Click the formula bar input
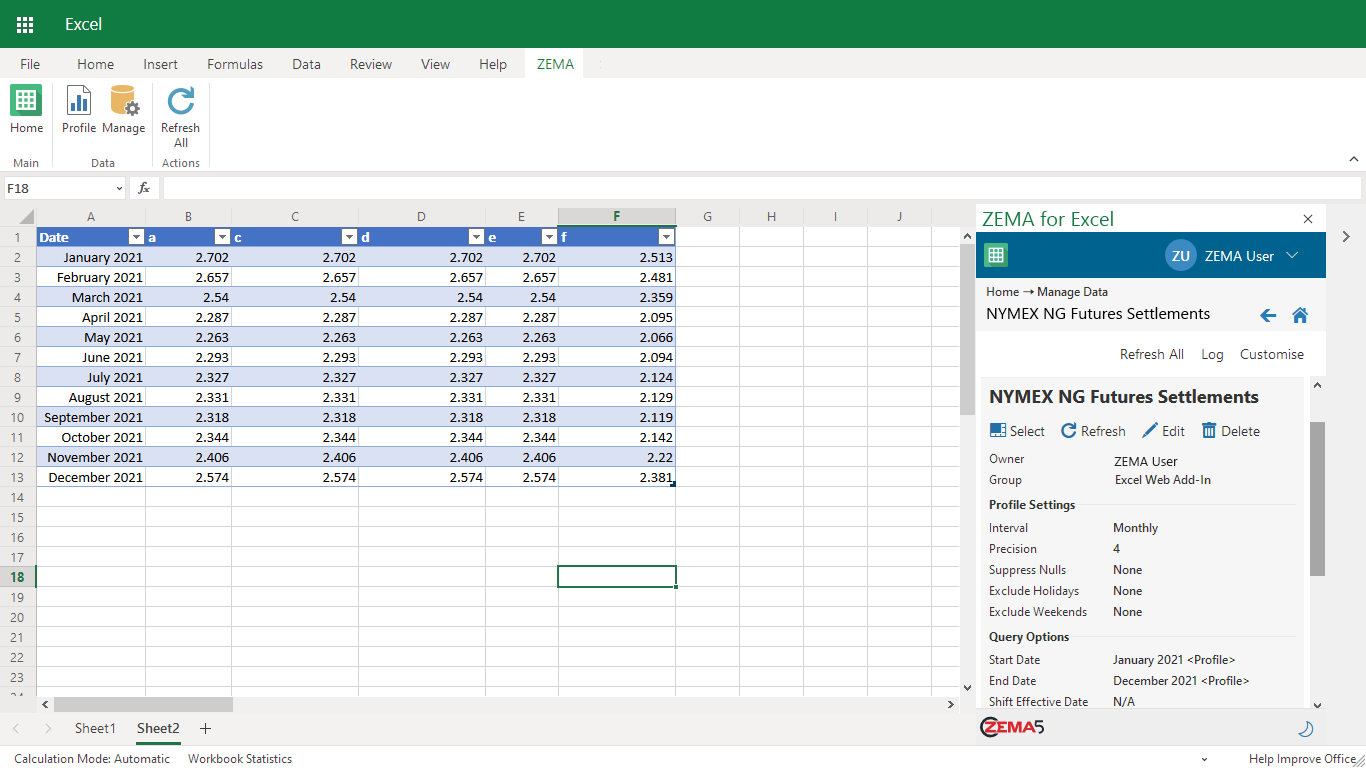 [x=762, y=188]
